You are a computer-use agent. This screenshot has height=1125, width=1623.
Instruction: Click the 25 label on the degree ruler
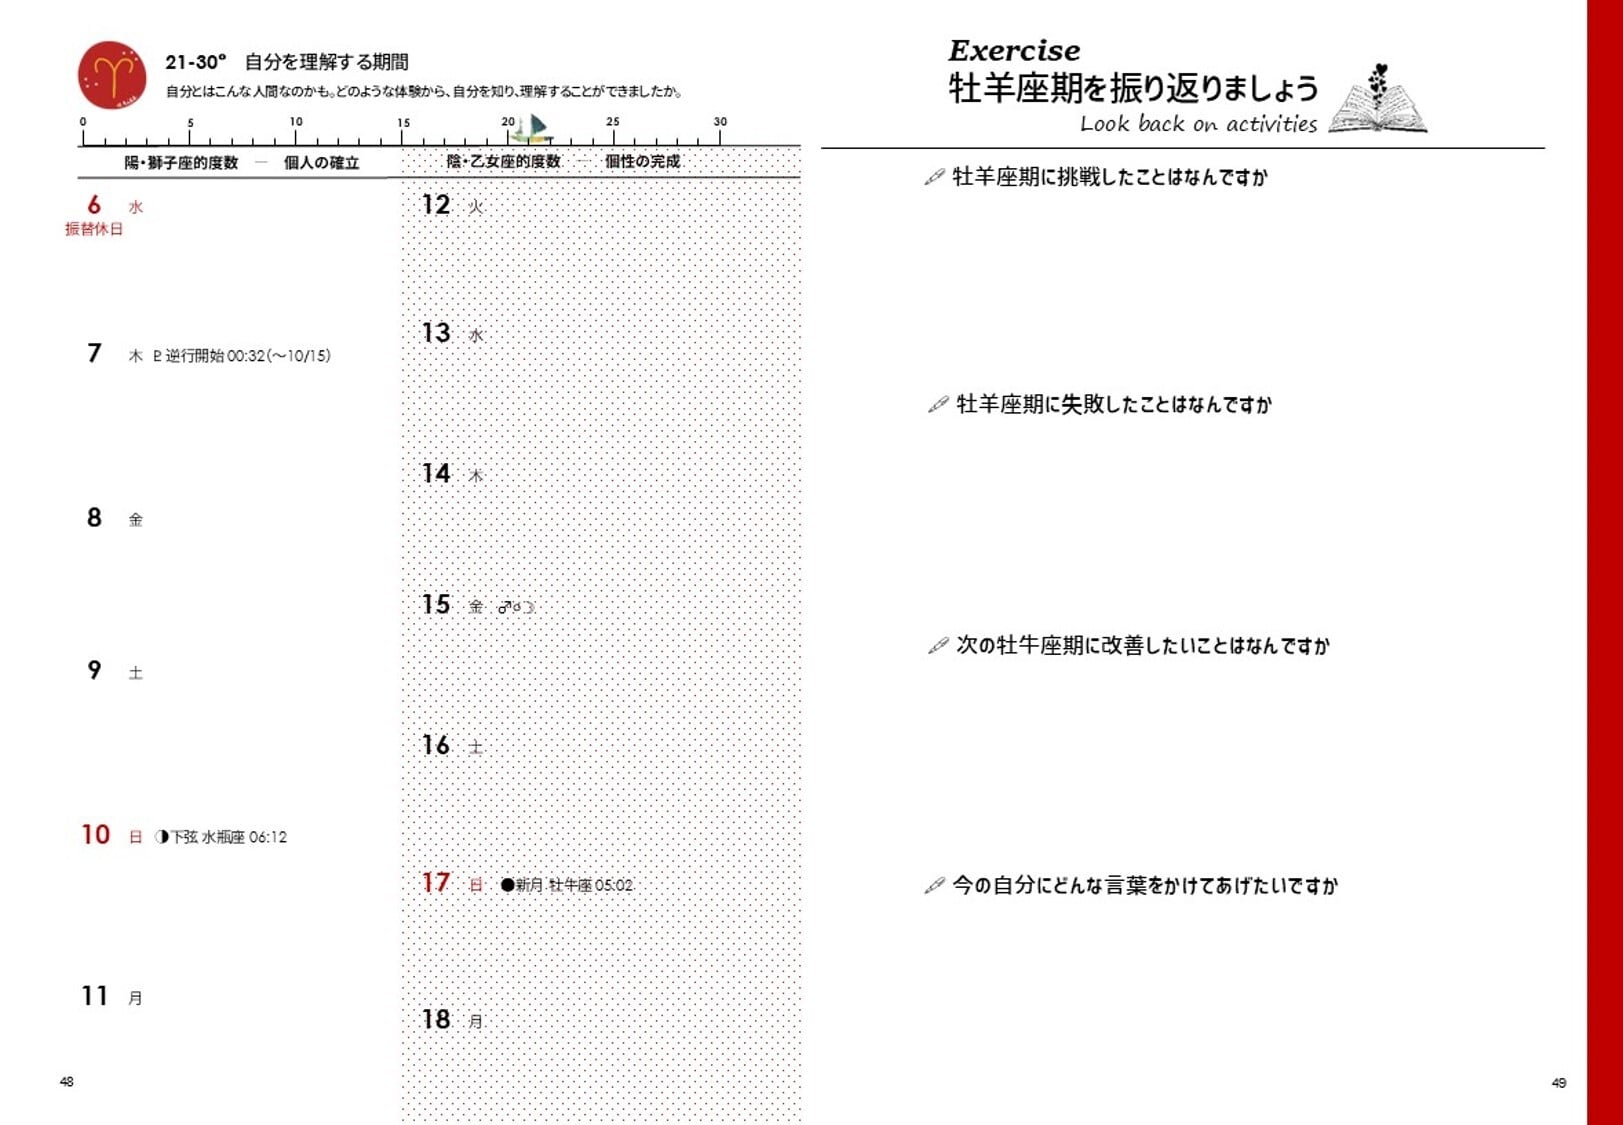pyautogui.click(x=613, y=122)
